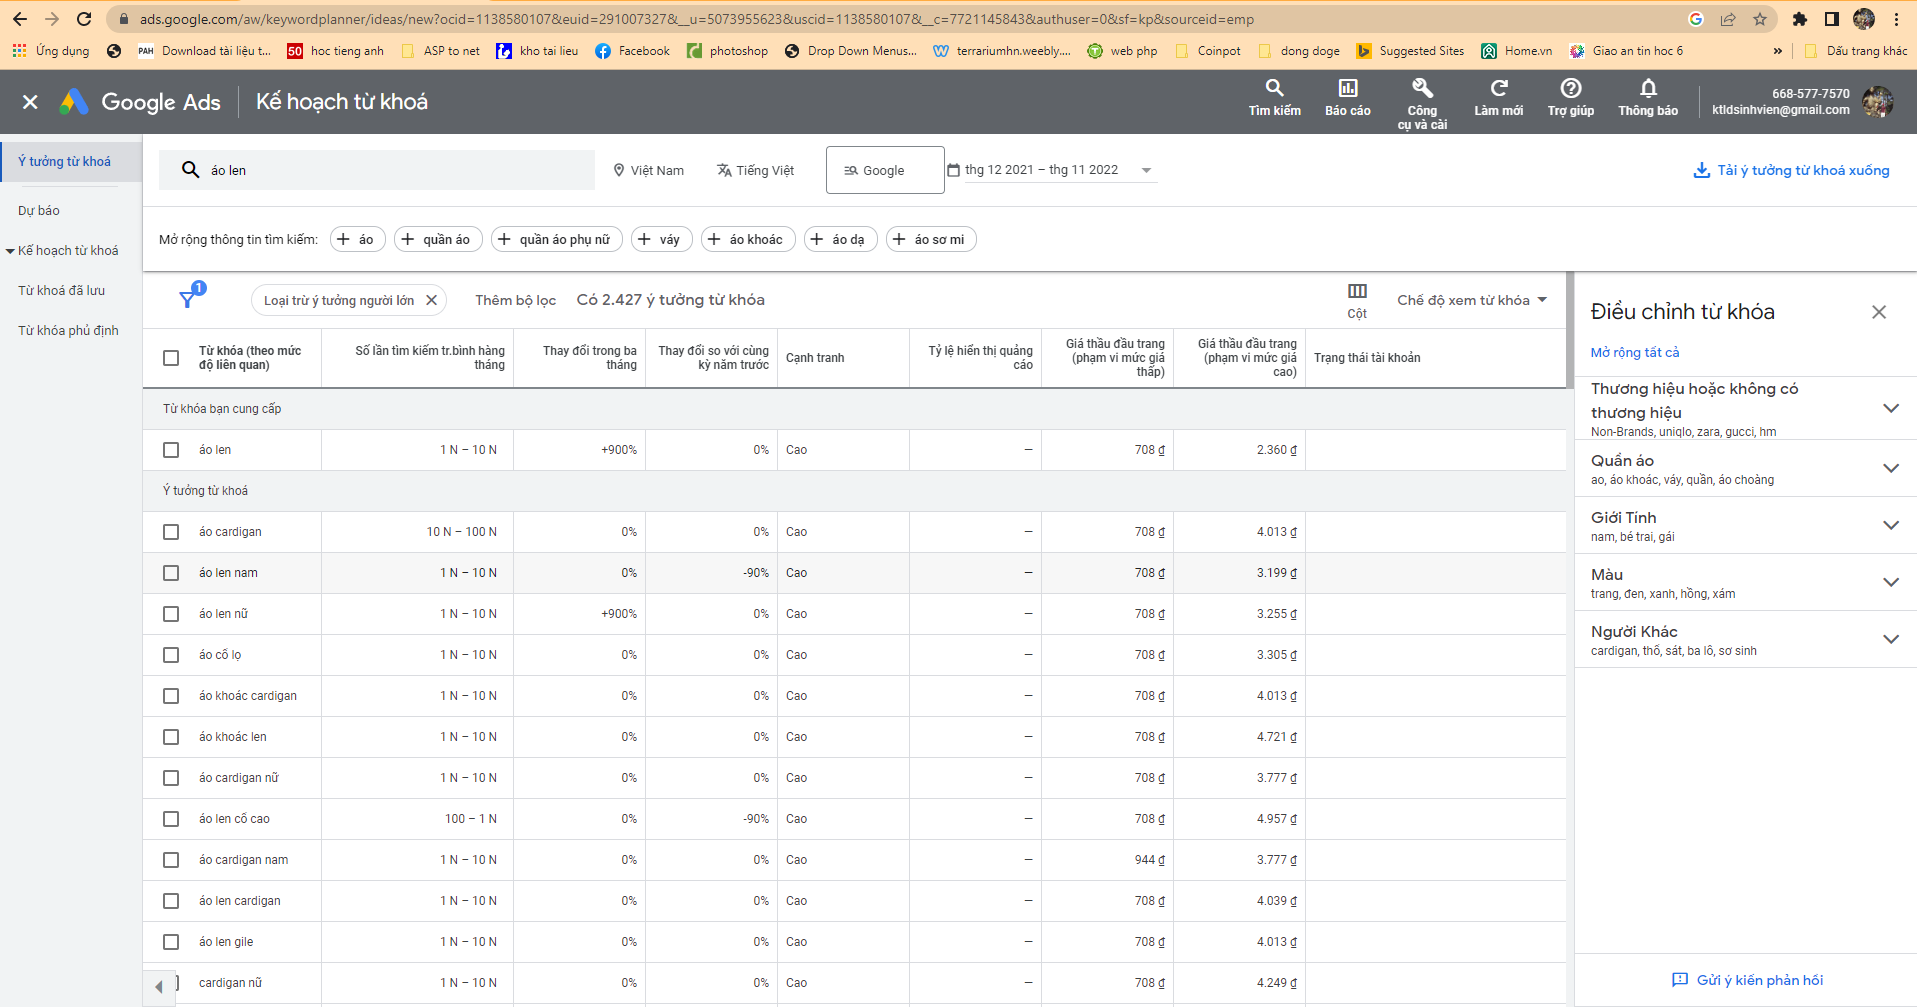Click the Google Ads logo
The image size is (1917, 1007).
tap(140, 102)
